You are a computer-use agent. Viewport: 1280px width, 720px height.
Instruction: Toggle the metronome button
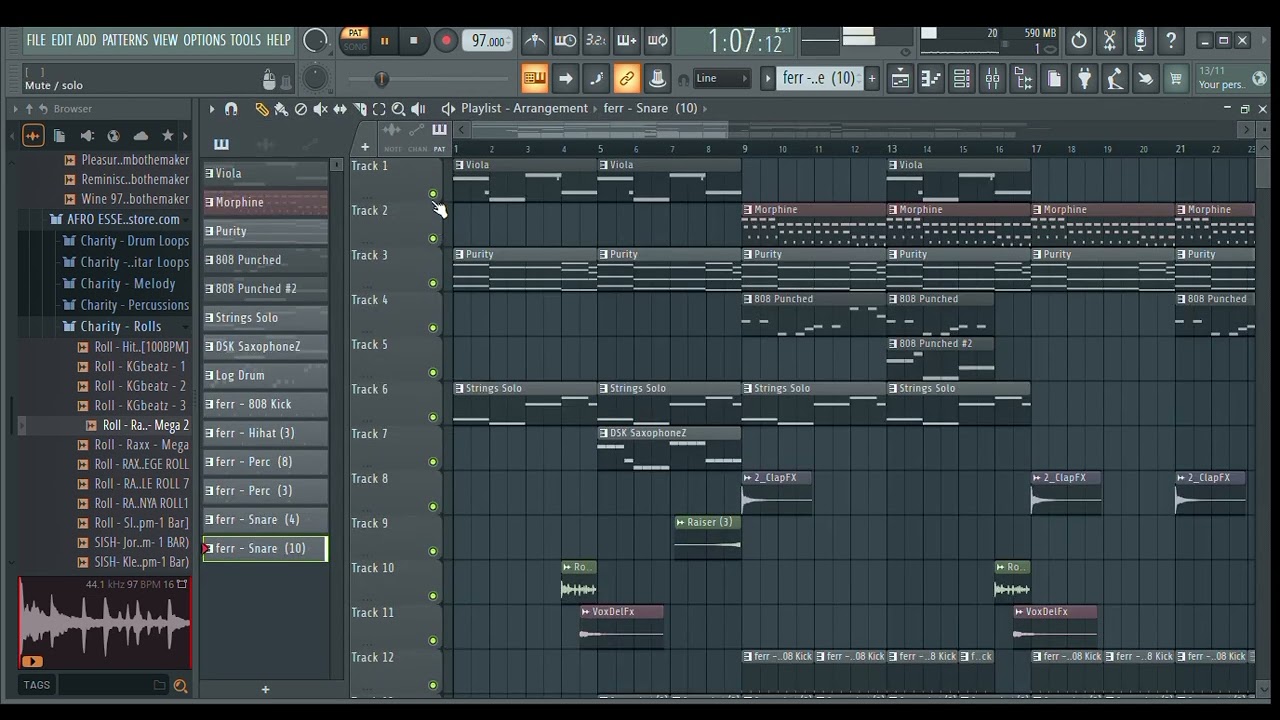pyautogui.click(x=535, y=41)
